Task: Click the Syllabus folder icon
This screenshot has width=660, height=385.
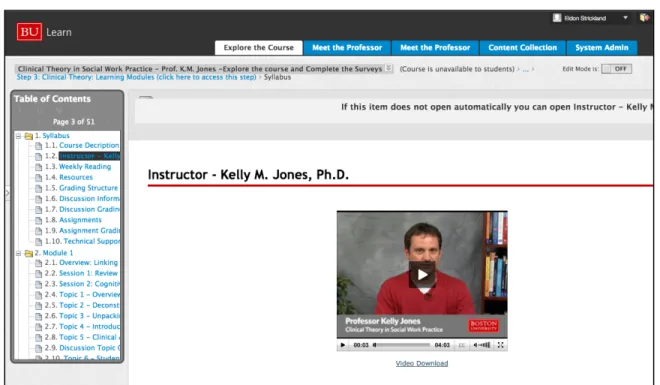Action: (29, 136)
